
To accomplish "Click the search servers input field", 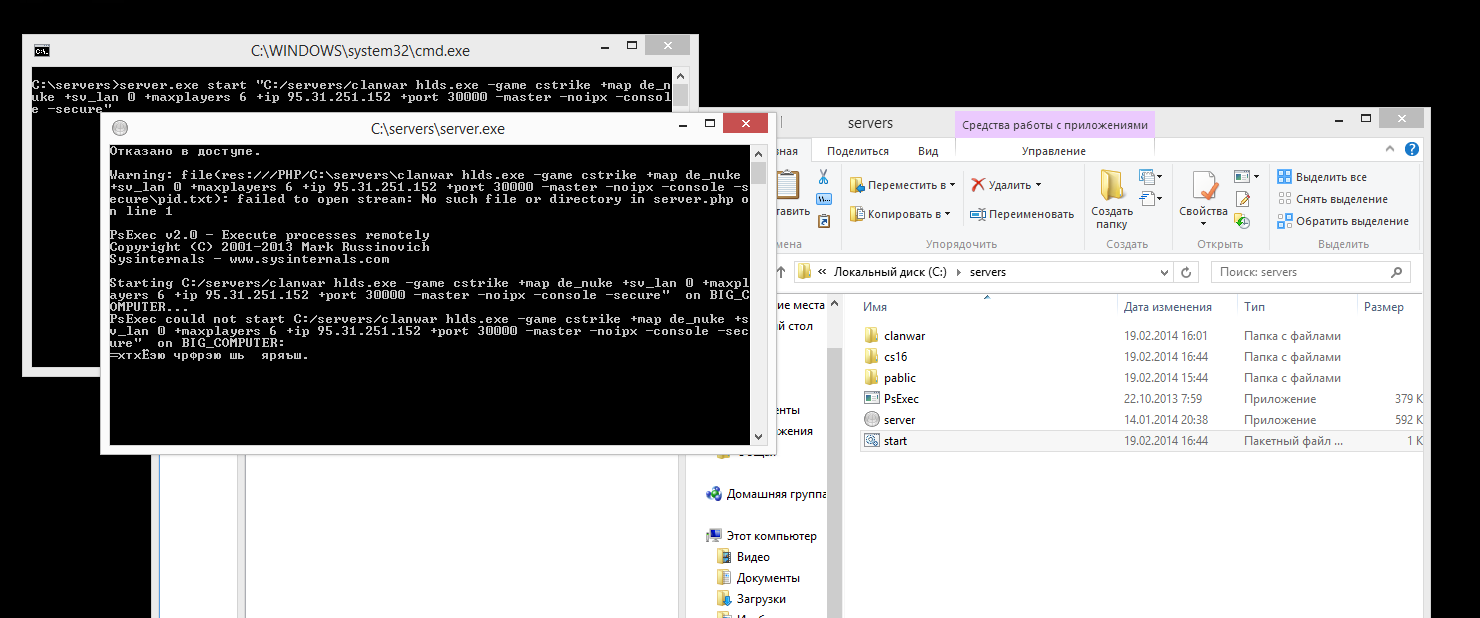I will (x=1300, y=272).
